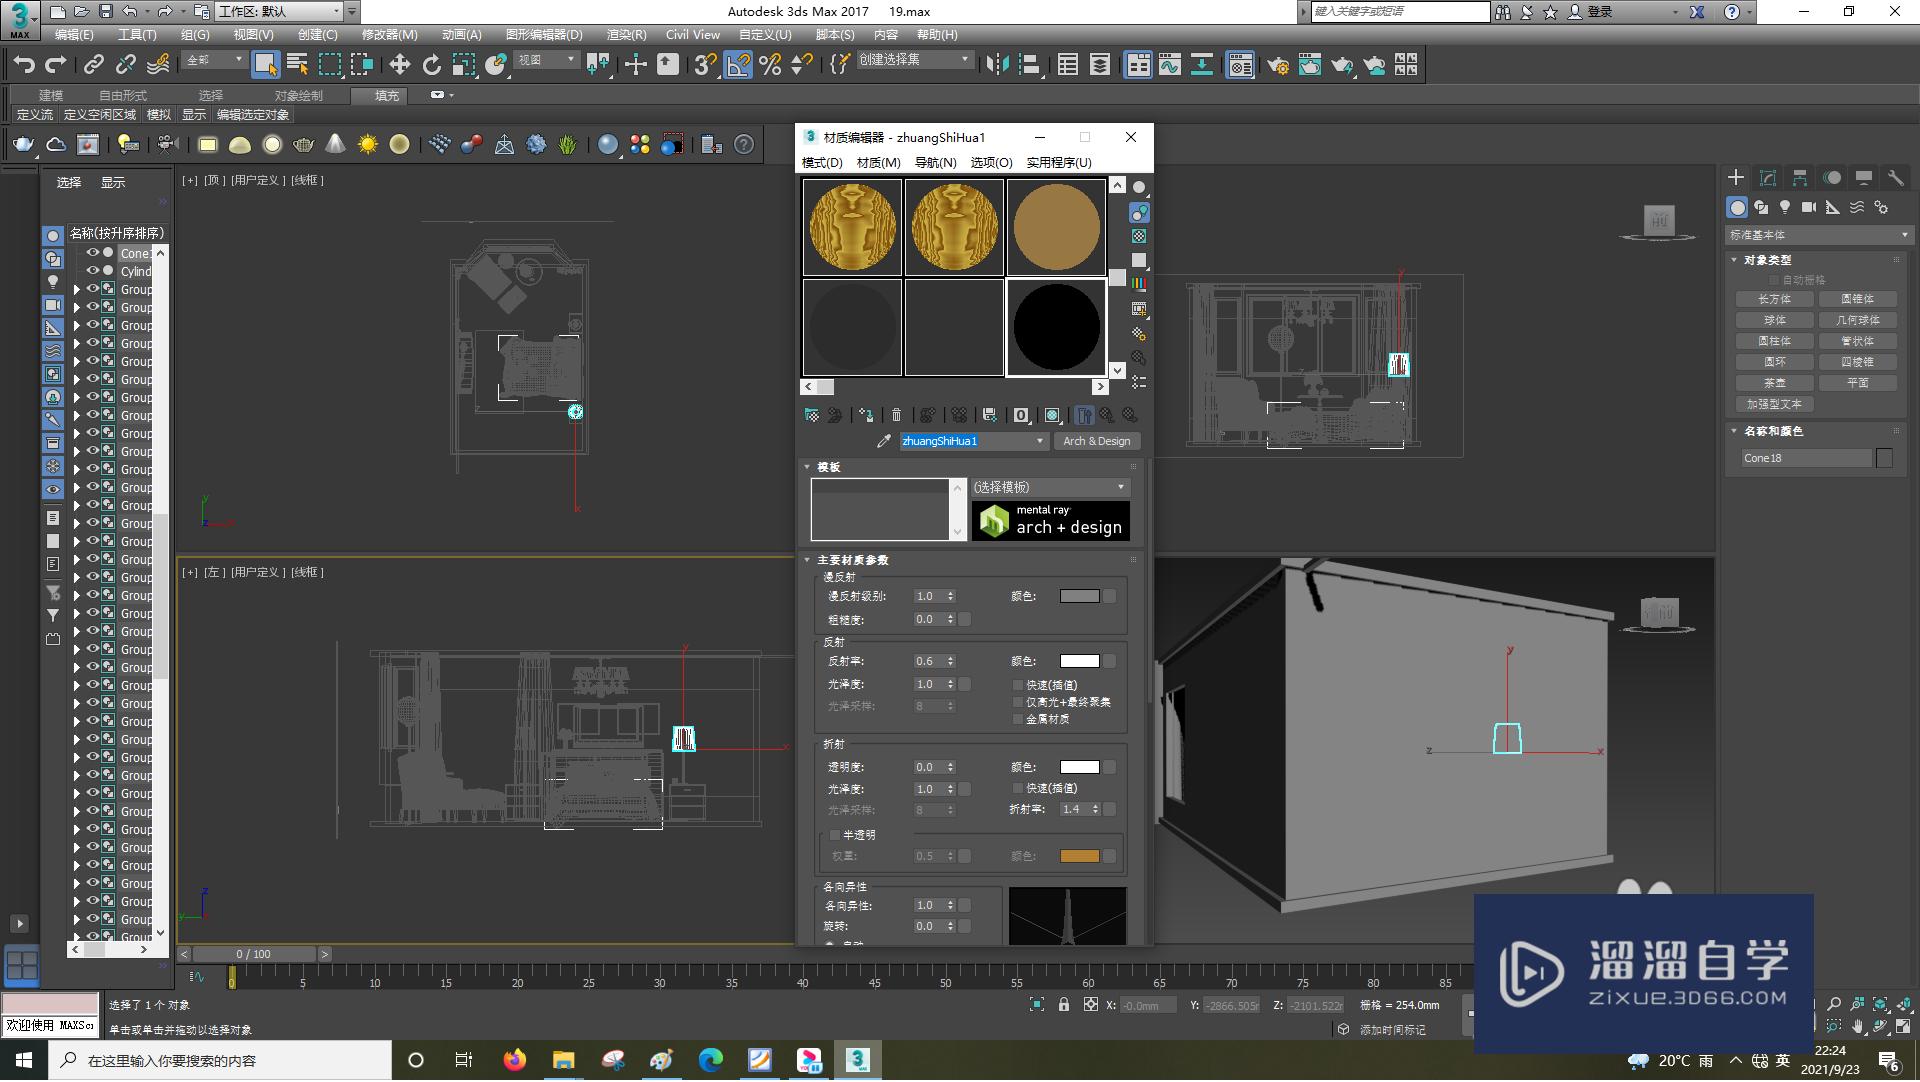Screen dimensions: 1920x1082
Task: Drag the 反射率 slider value
Action: (924, 660)
